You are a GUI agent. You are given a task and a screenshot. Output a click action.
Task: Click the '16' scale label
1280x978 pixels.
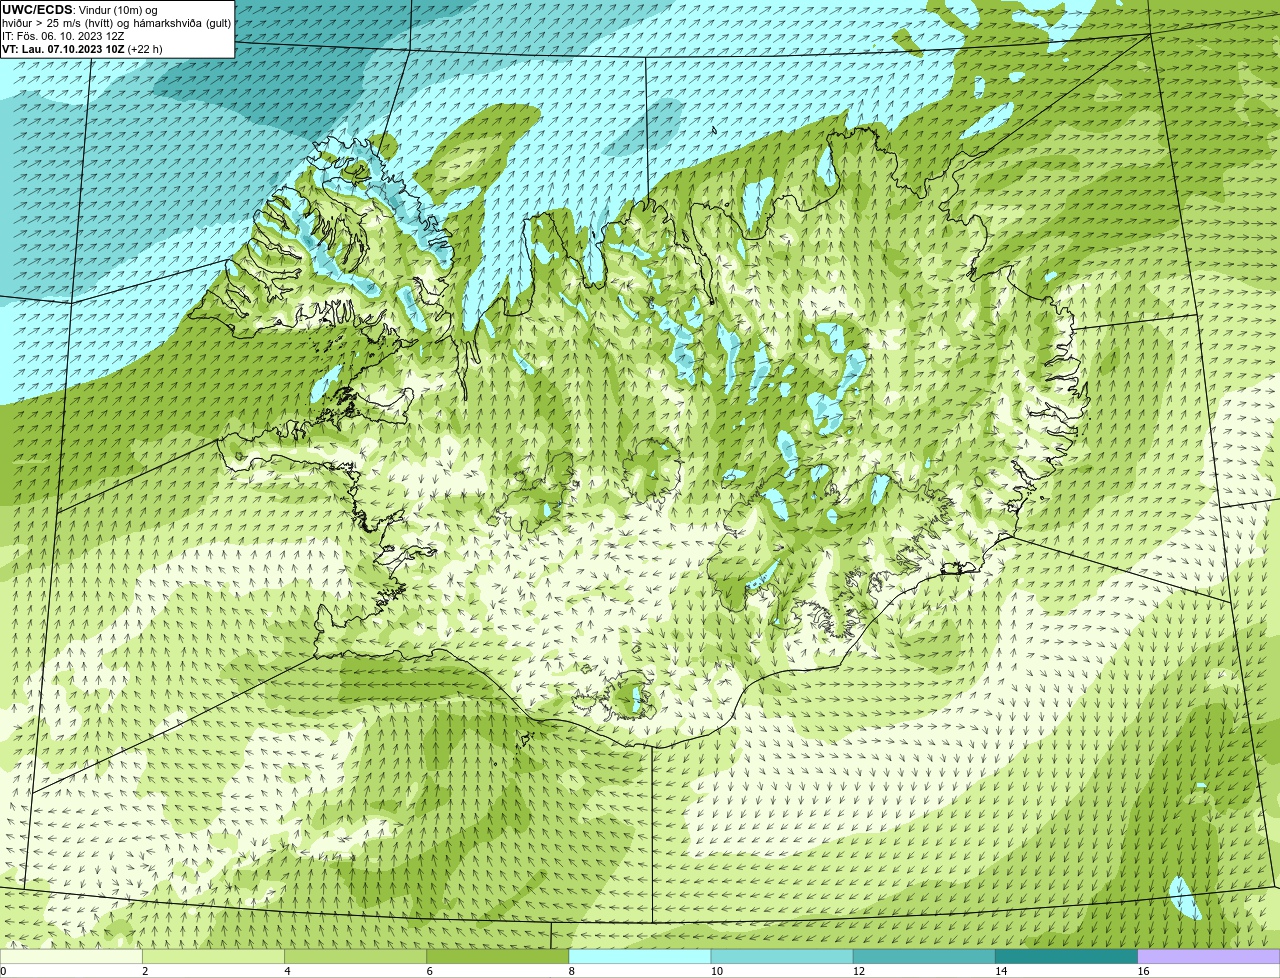click(1143, 971)
